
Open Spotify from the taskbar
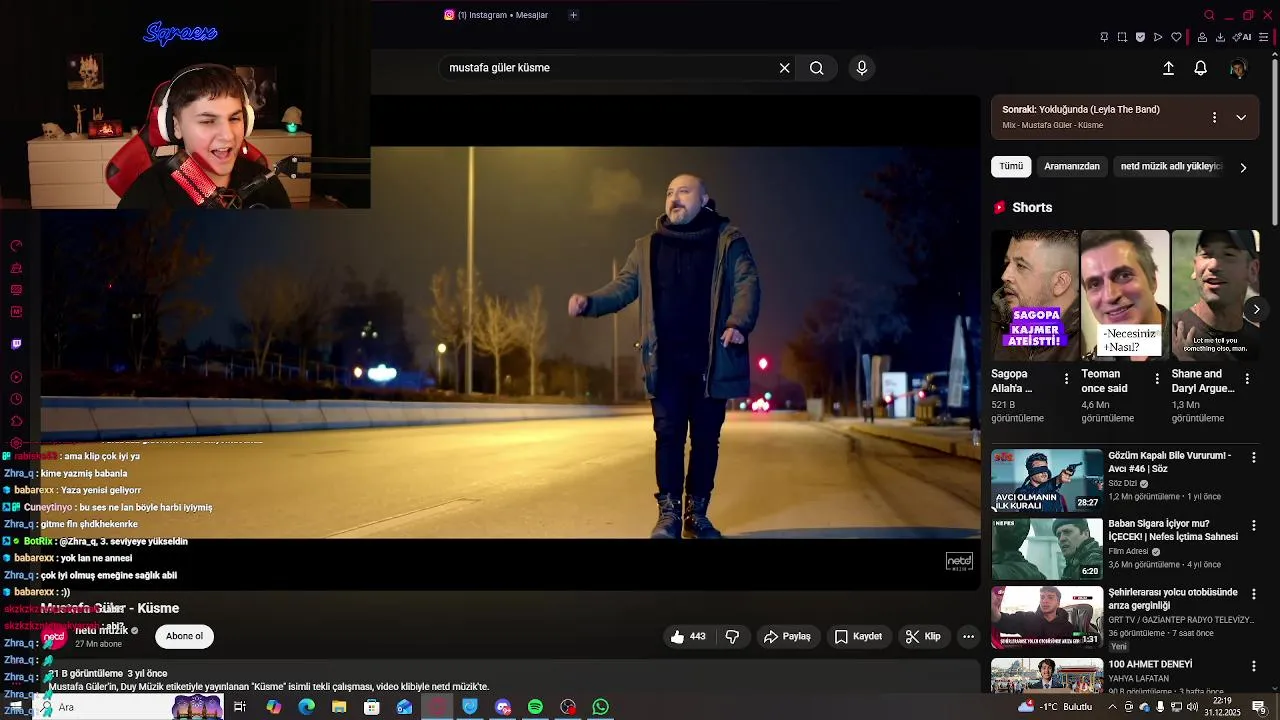coord(536,707)
